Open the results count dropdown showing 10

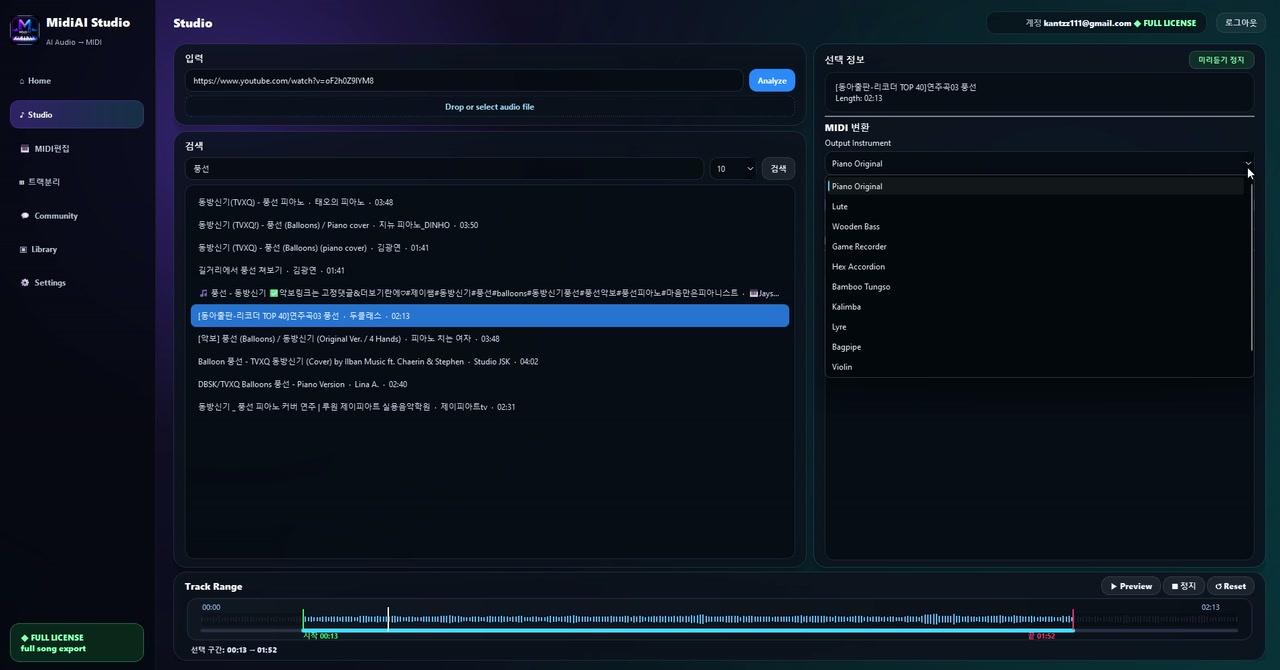[733, 169]
